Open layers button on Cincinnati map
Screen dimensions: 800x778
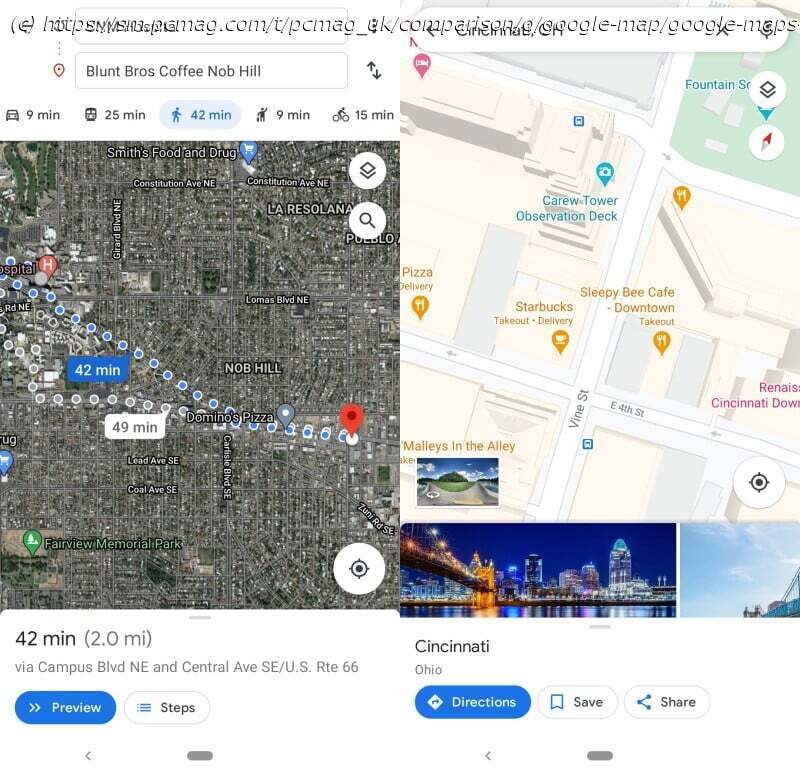coord(767,90)
